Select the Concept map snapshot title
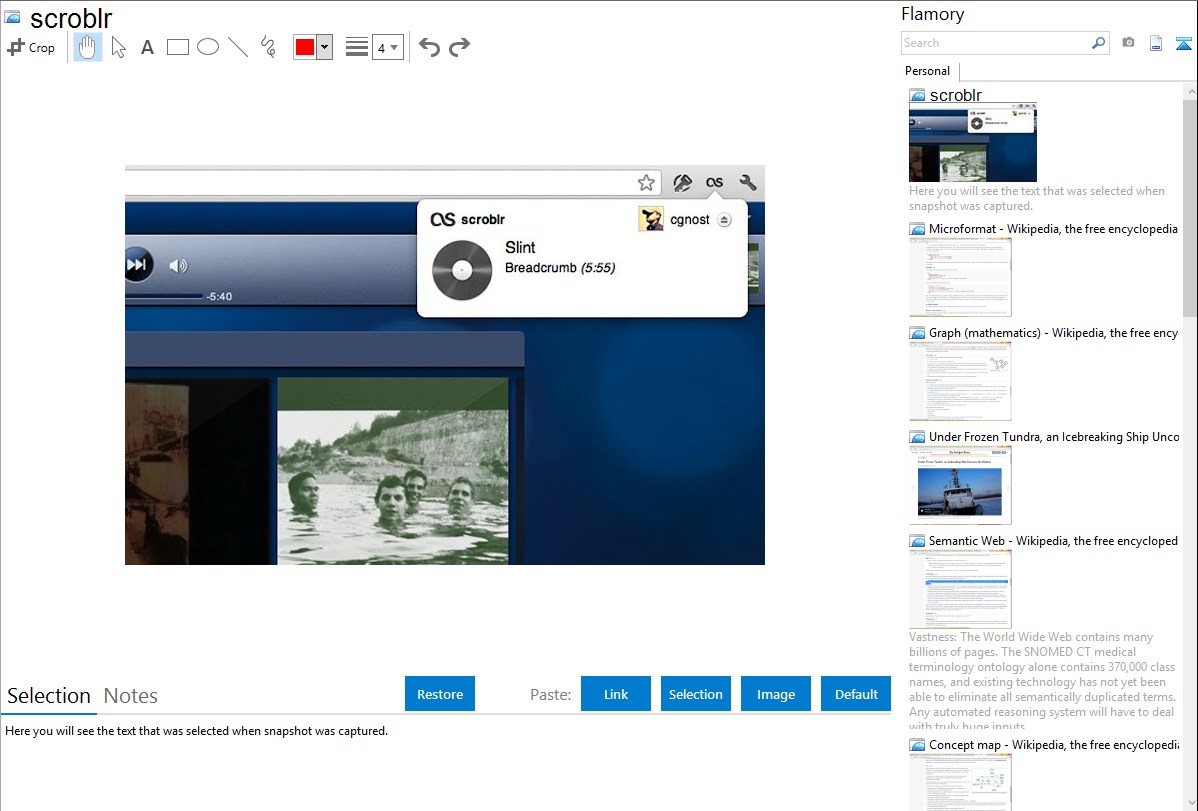Screen dimensions: 1198x811 click(1054, 744)
